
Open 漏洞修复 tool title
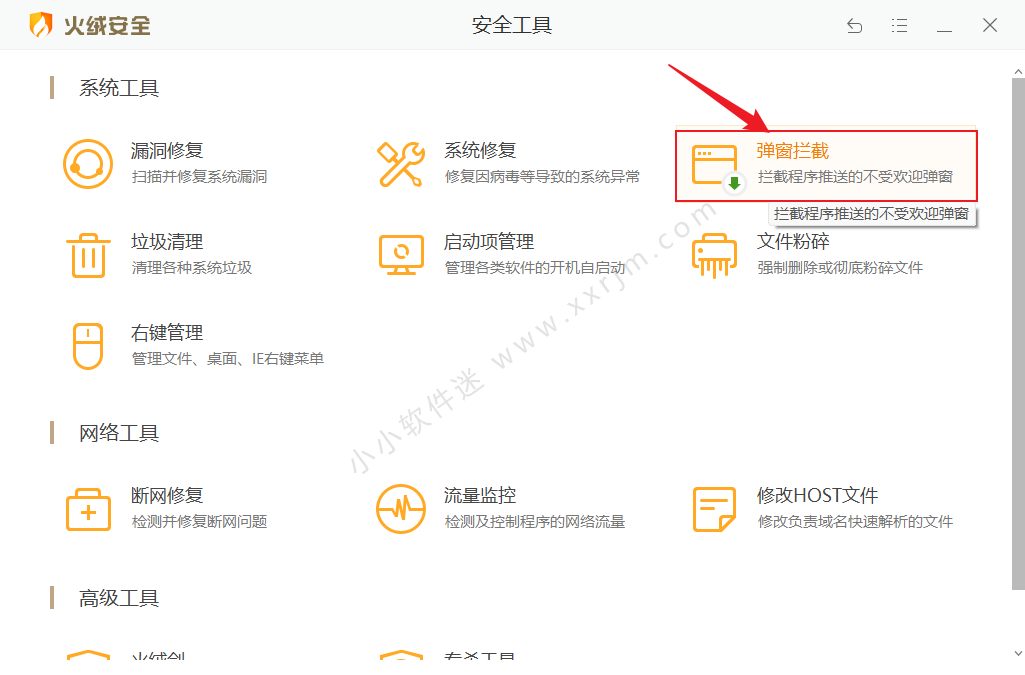(x=167, y=150)
